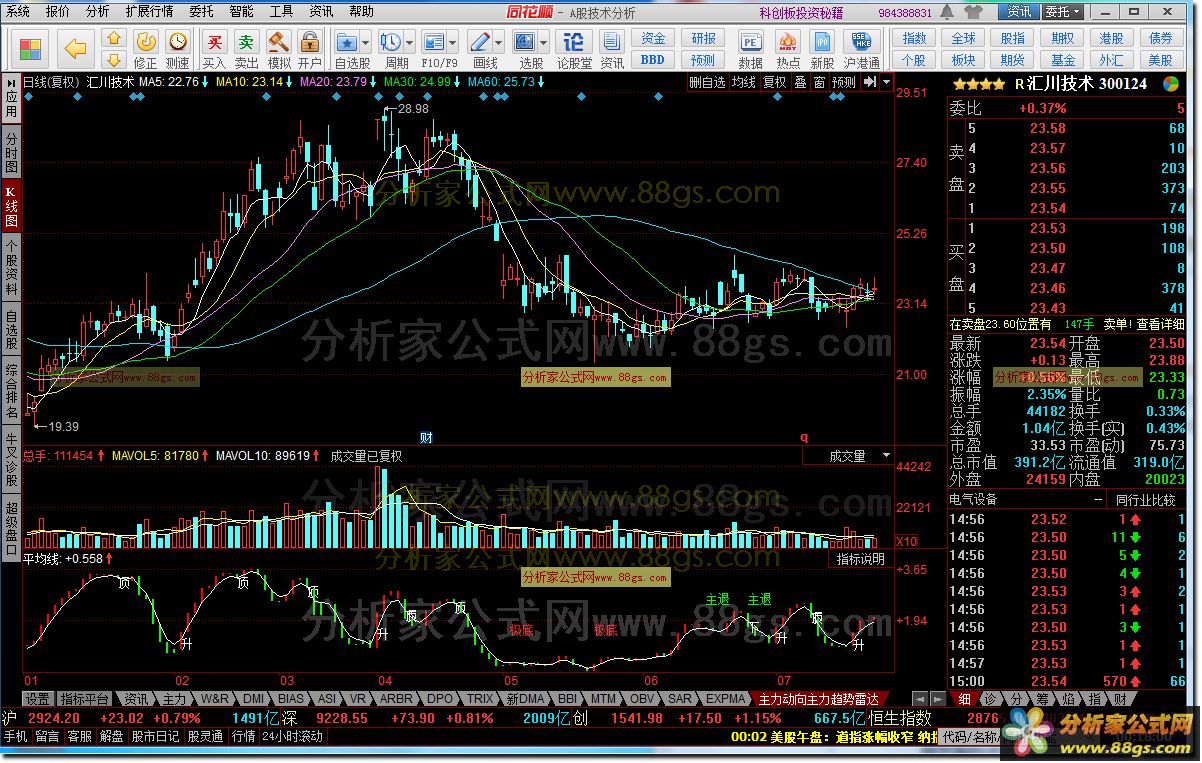Click the down arrow page icon in toolbar

pos(115,59)
